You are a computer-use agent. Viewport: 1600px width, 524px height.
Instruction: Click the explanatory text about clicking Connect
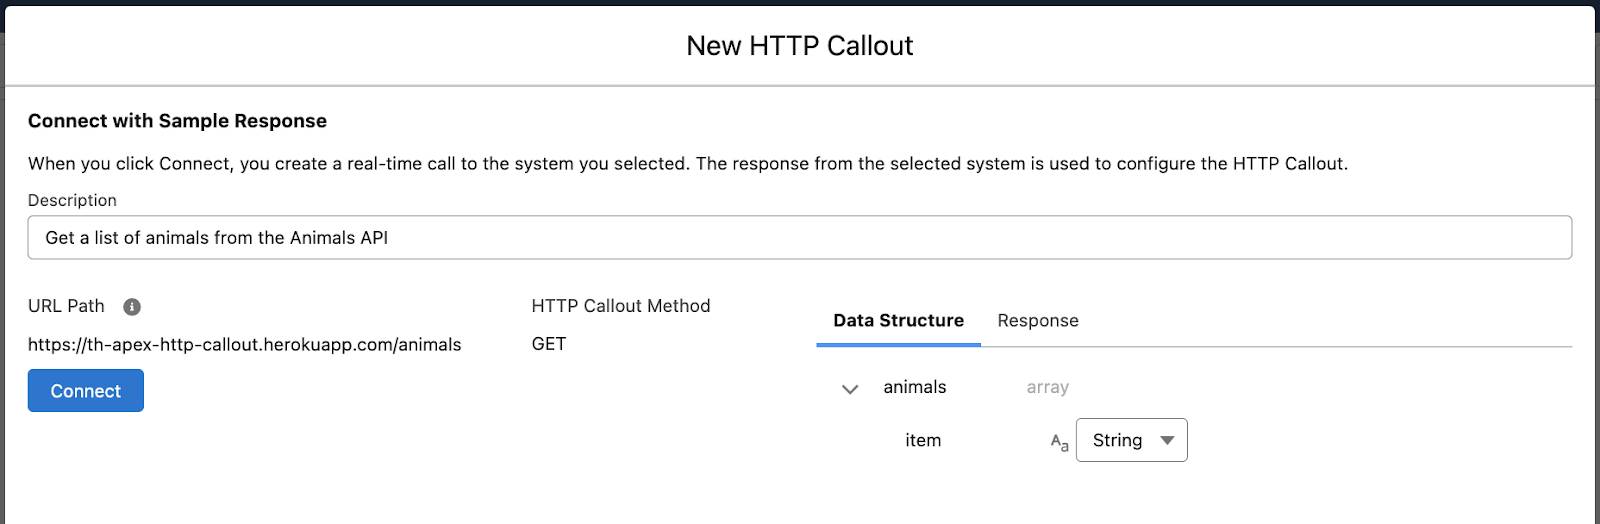687,164
